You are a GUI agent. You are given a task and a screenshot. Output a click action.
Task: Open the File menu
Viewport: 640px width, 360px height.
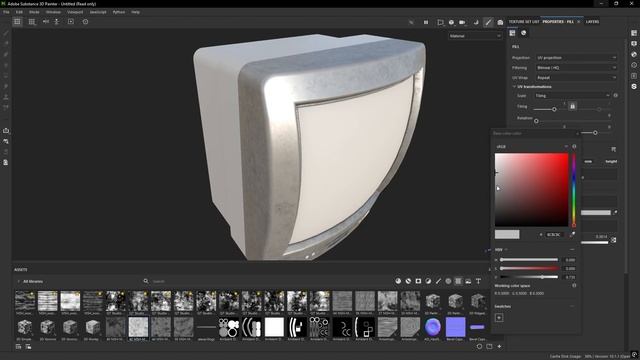(x=6, y=12)
